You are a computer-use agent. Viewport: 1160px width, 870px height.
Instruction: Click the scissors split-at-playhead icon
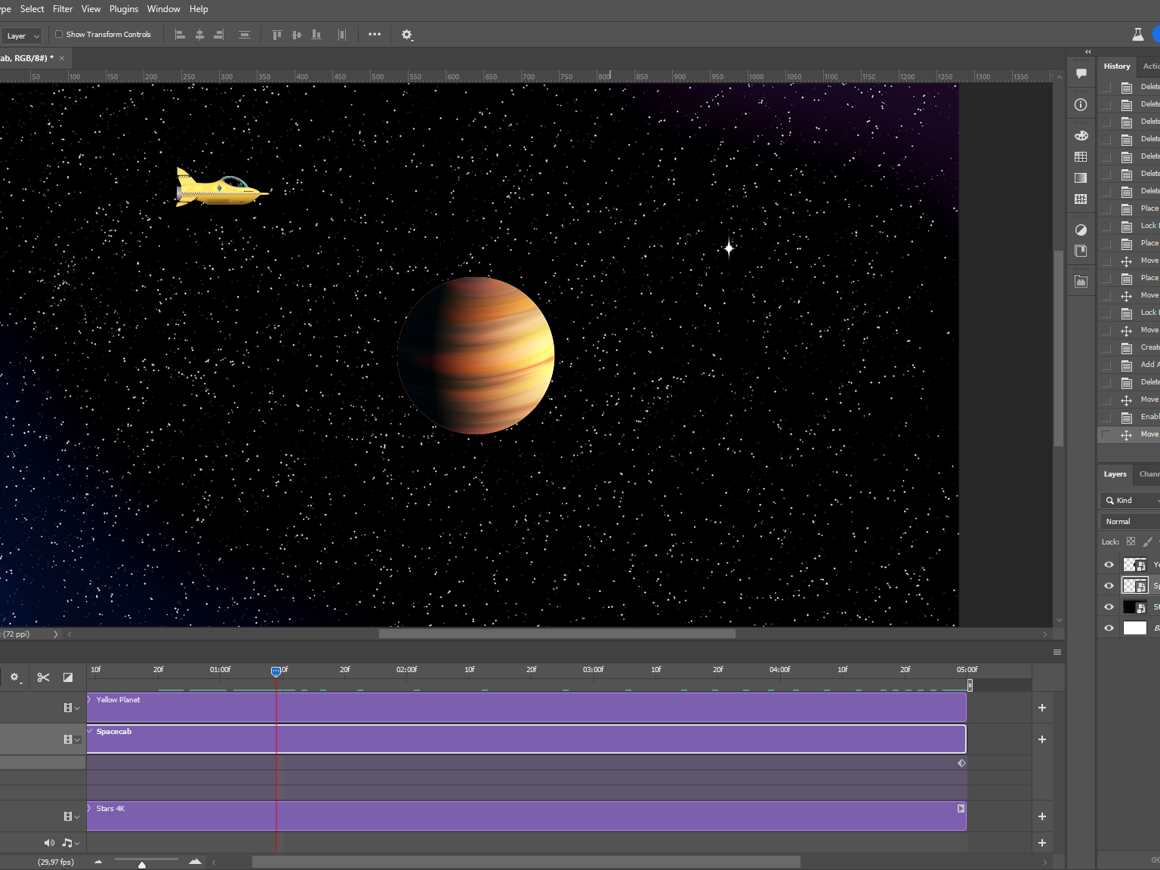click(x=43, y=677)
